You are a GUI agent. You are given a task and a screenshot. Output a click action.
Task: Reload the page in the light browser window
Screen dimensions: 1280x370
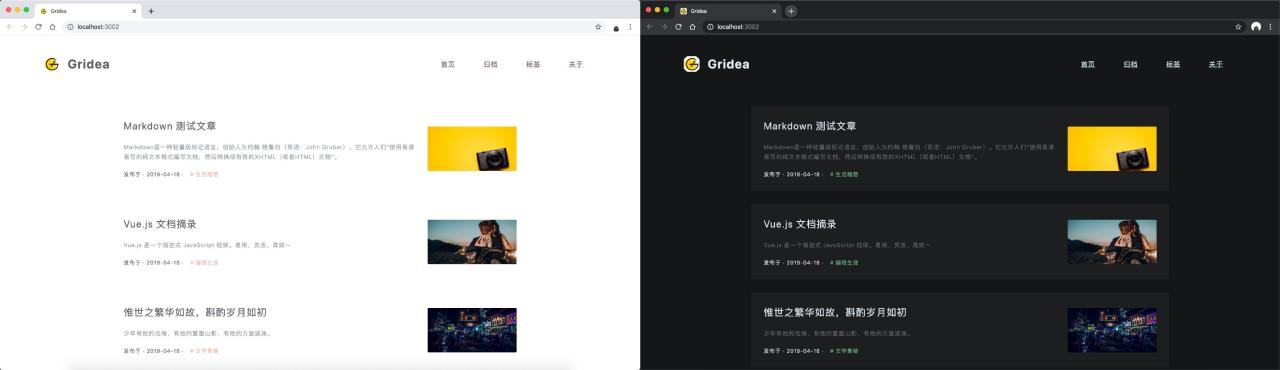pos(38,27)
